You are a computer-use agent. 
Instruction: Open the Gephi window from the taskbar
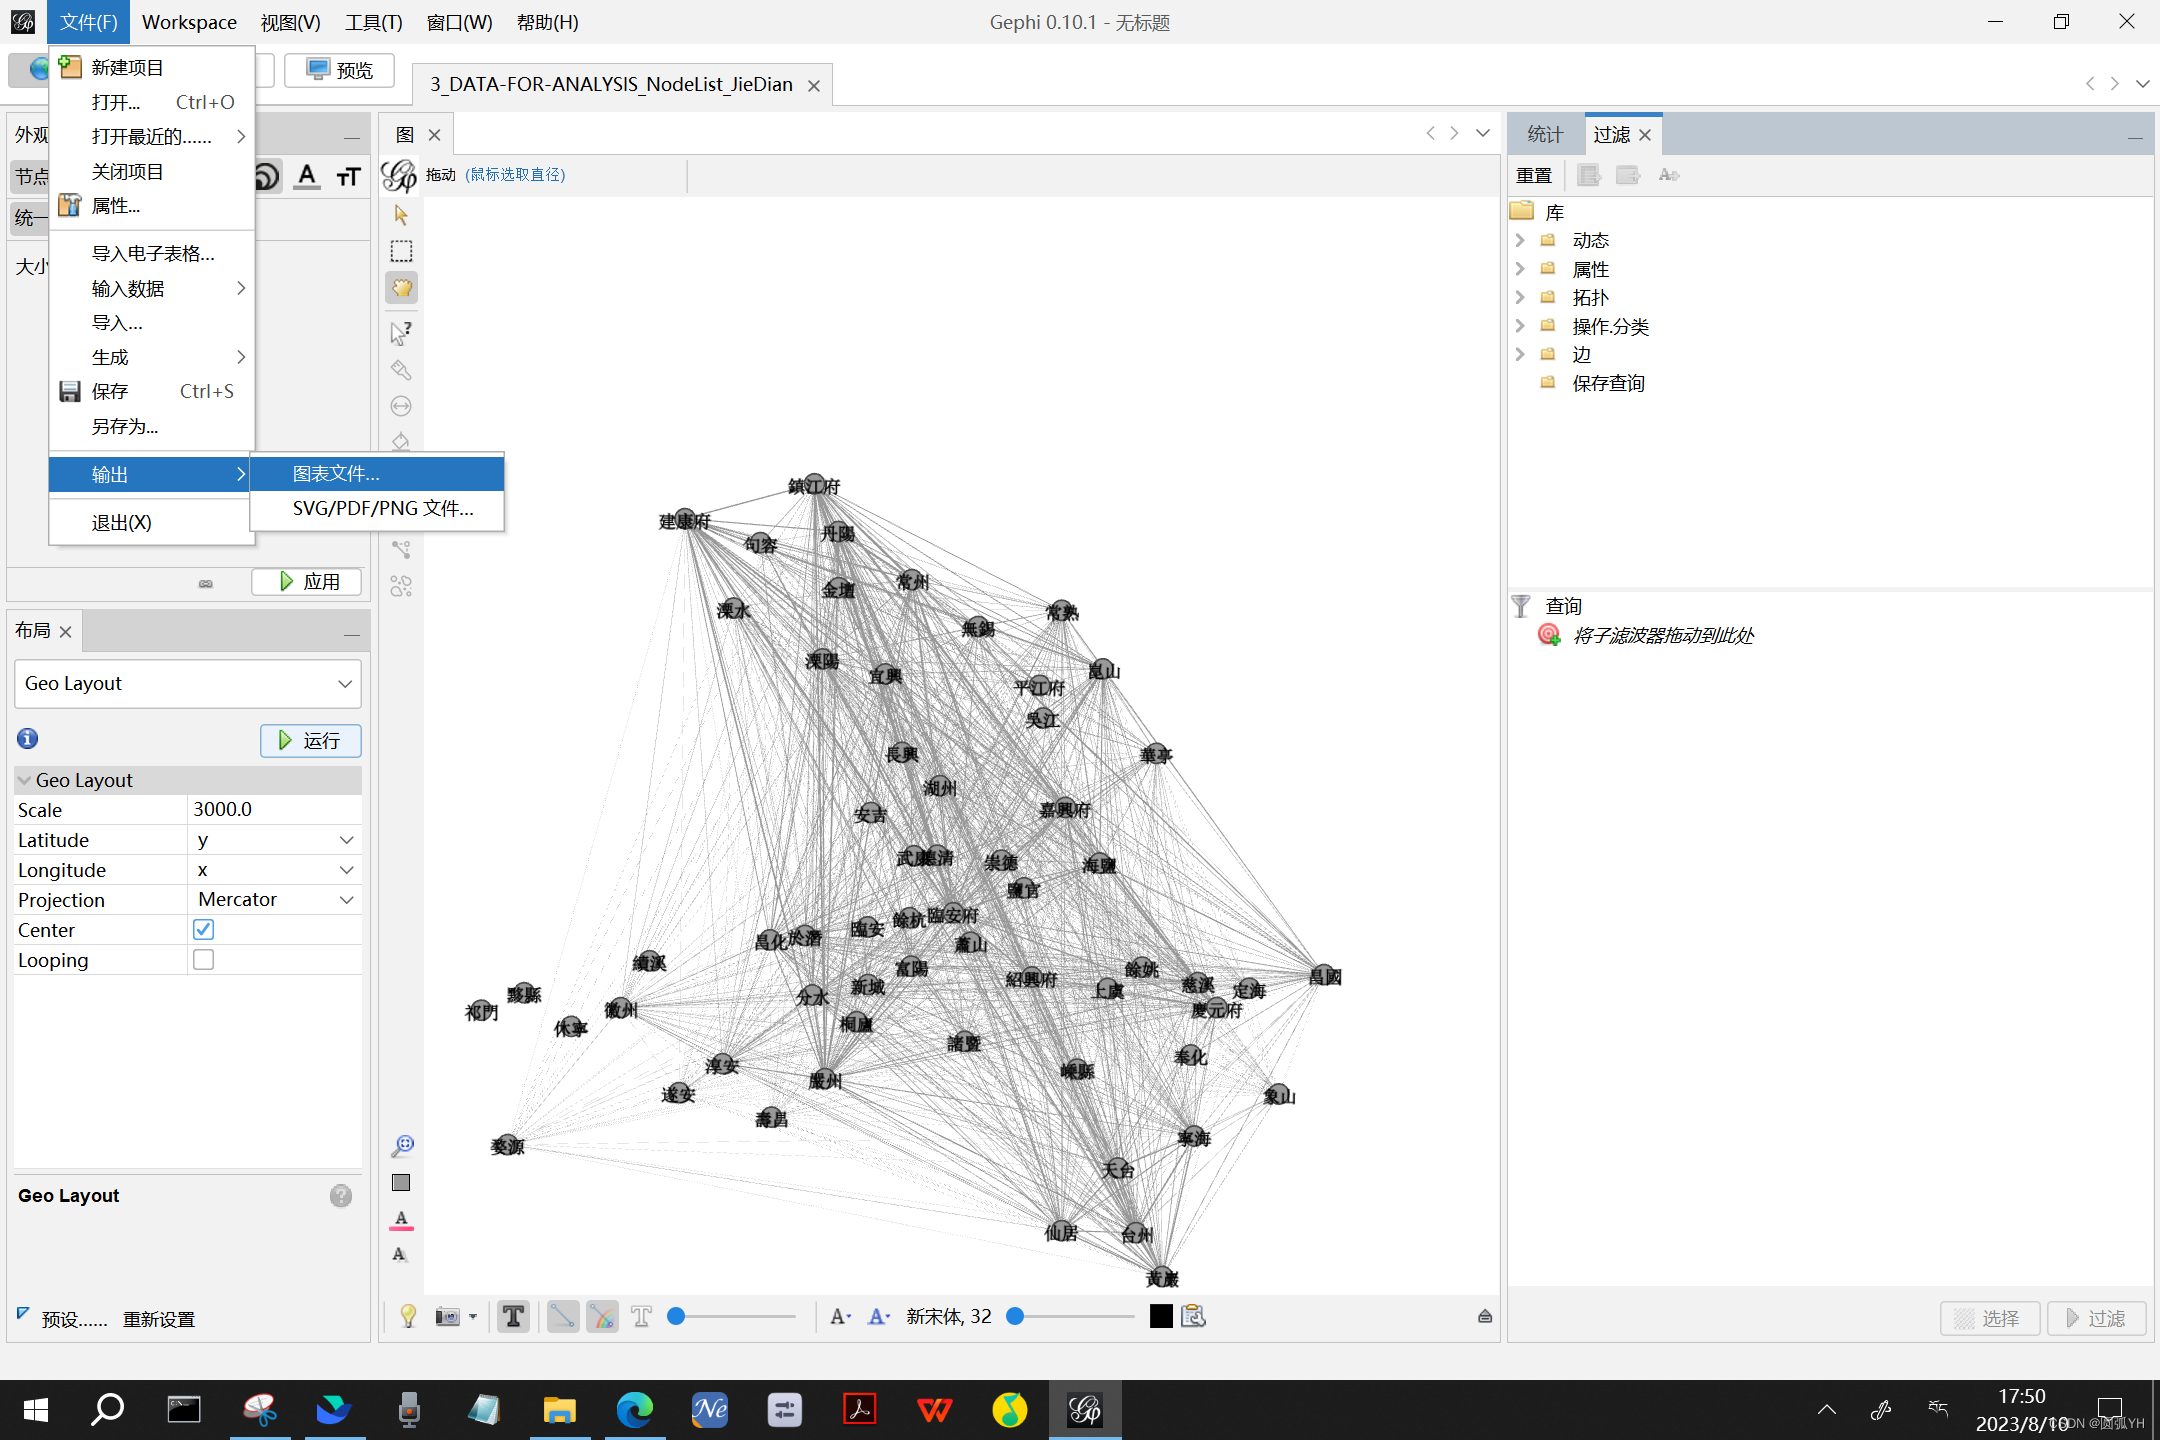tap(1085, 1410)
